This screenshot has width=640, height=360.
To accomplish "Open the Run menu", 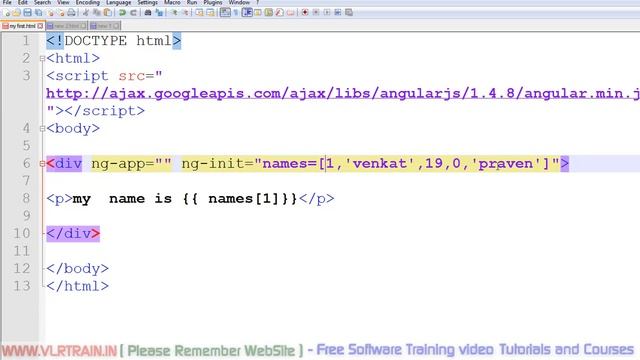I will pyautogui.click(x=192, y=2).
